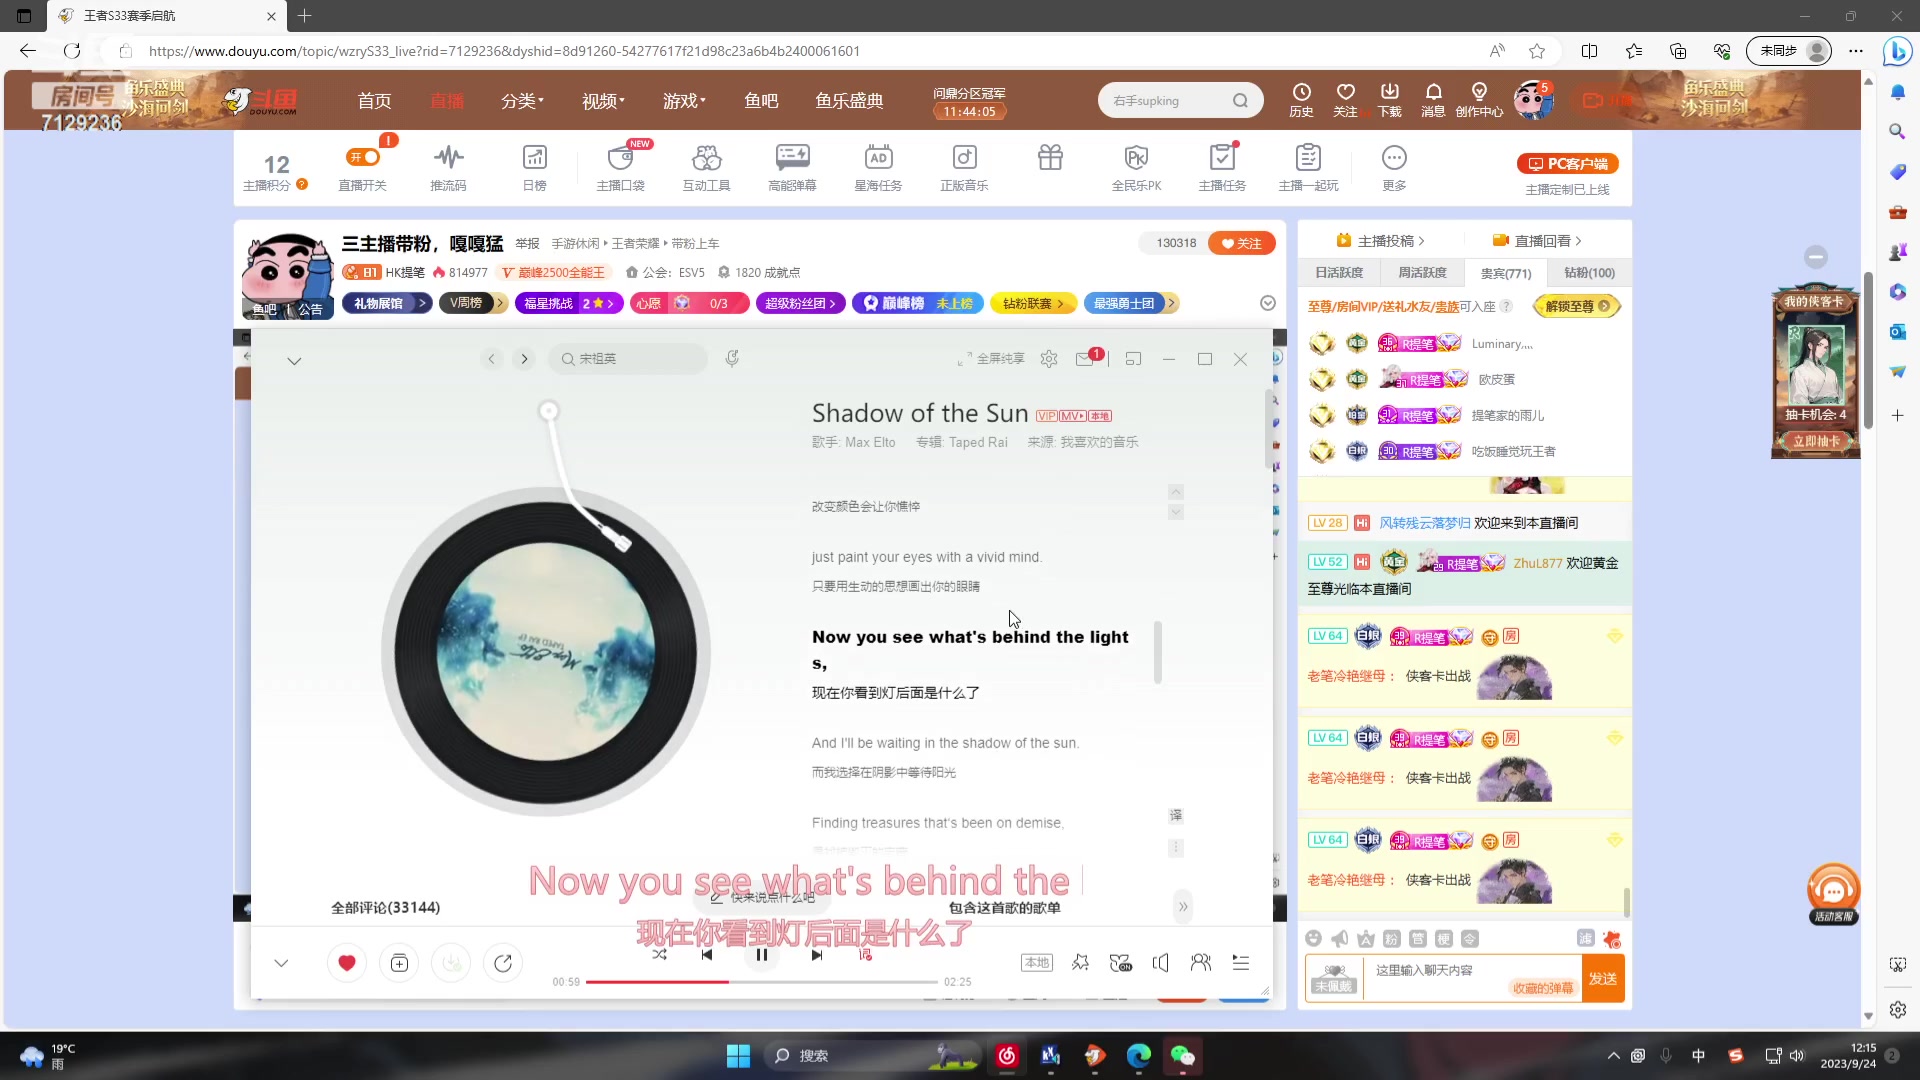Open the 礼物展馆 badge
The height and width of the screenshot is (1080, 1920).
[387, 303]
